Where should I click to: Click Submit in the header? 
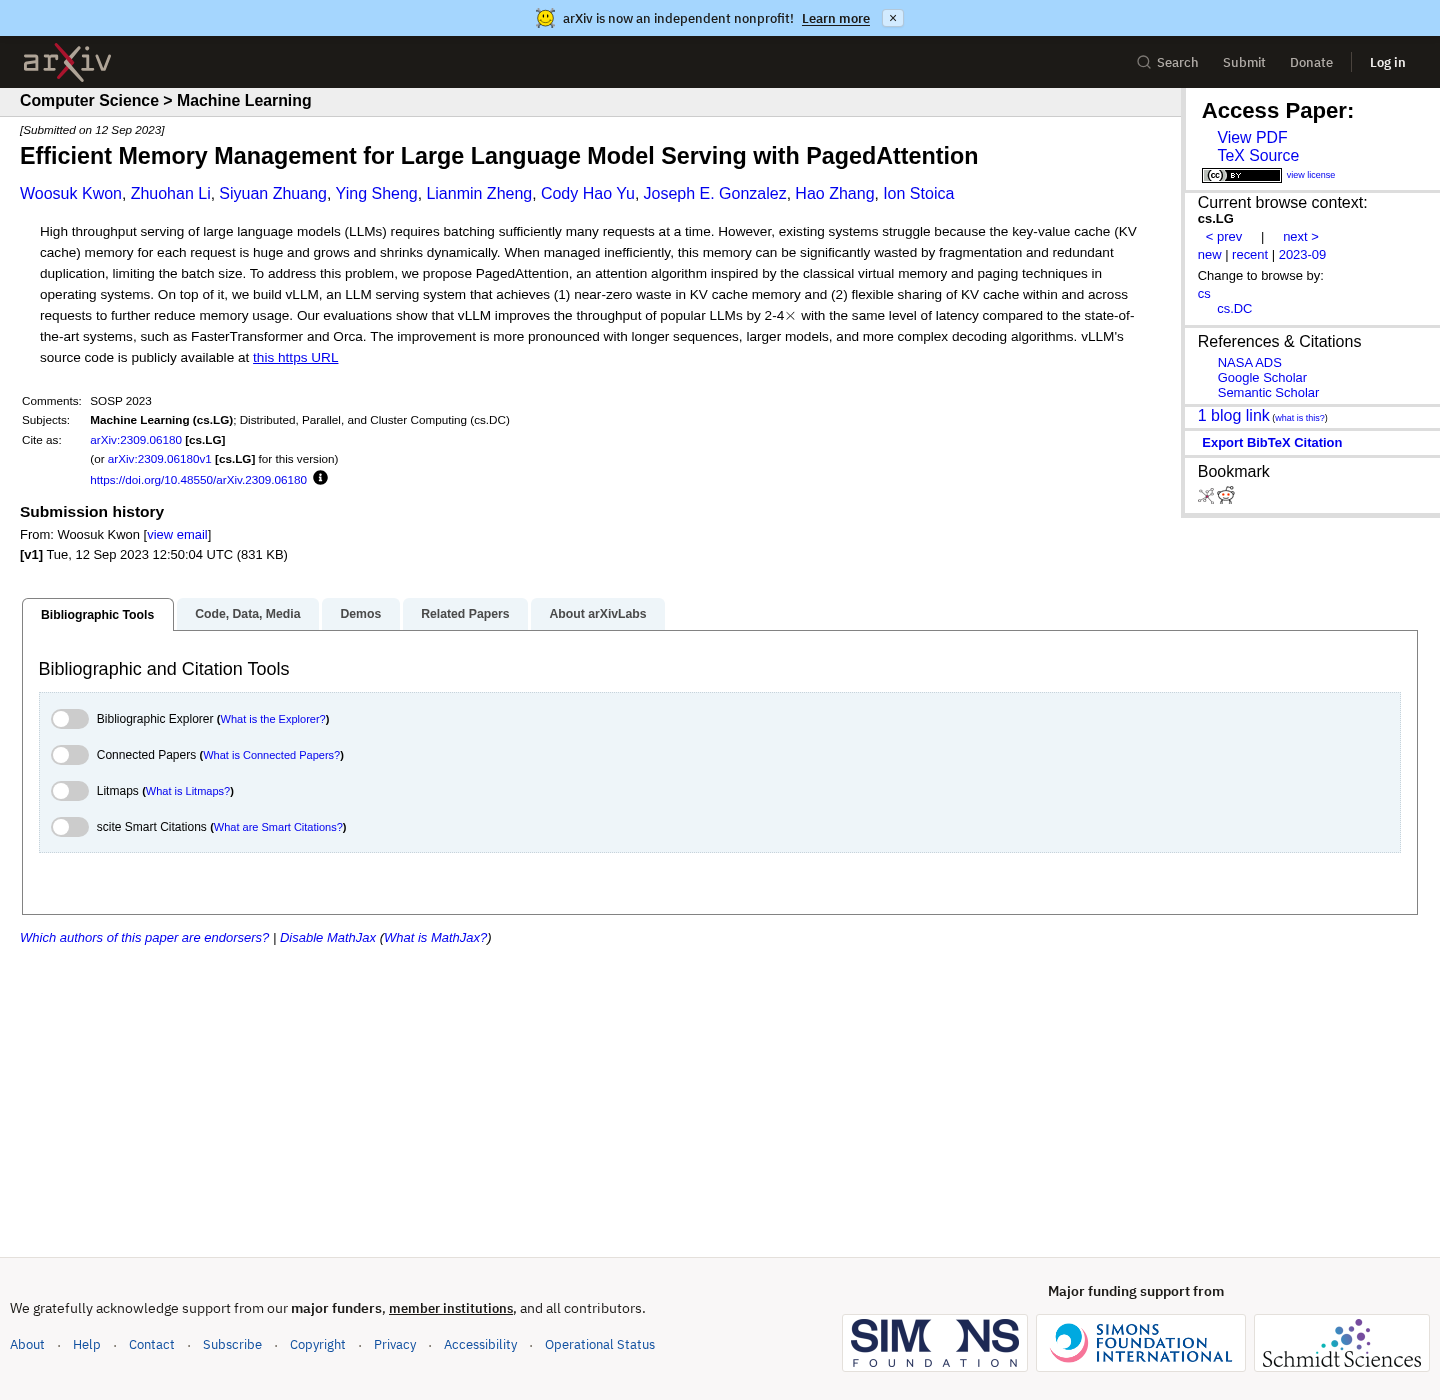point(1244,62)
